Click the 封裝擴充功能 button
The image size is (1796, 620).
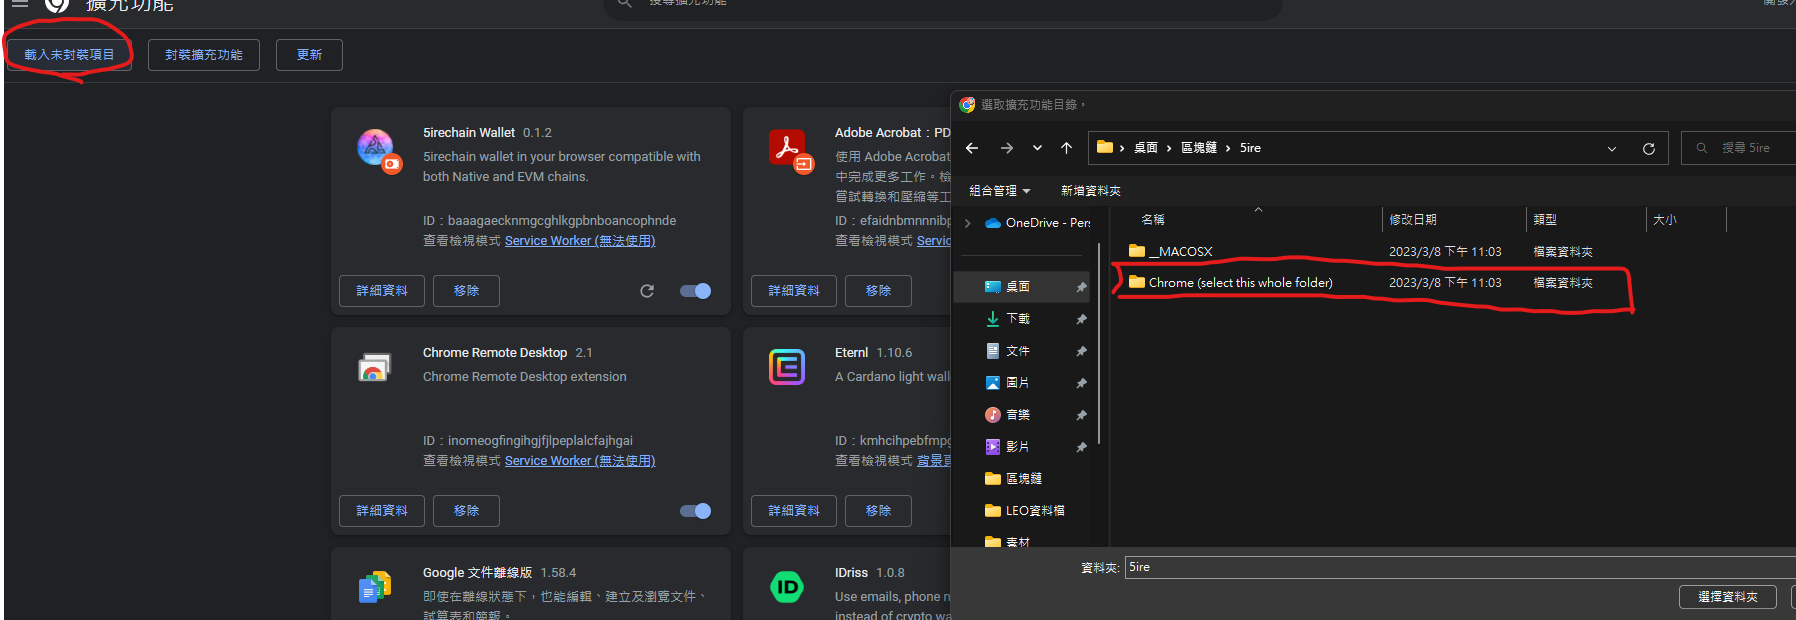204,55
